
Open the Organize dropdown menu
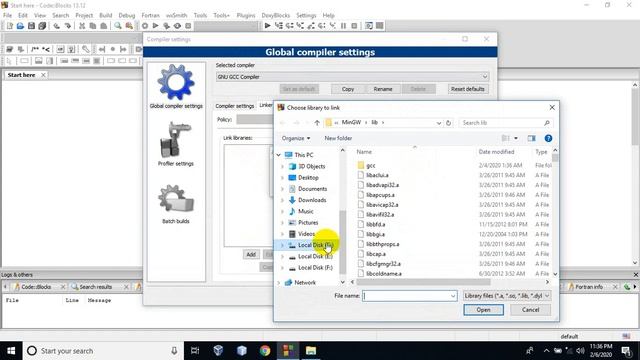pyautogui.click(x=296, y=138)
